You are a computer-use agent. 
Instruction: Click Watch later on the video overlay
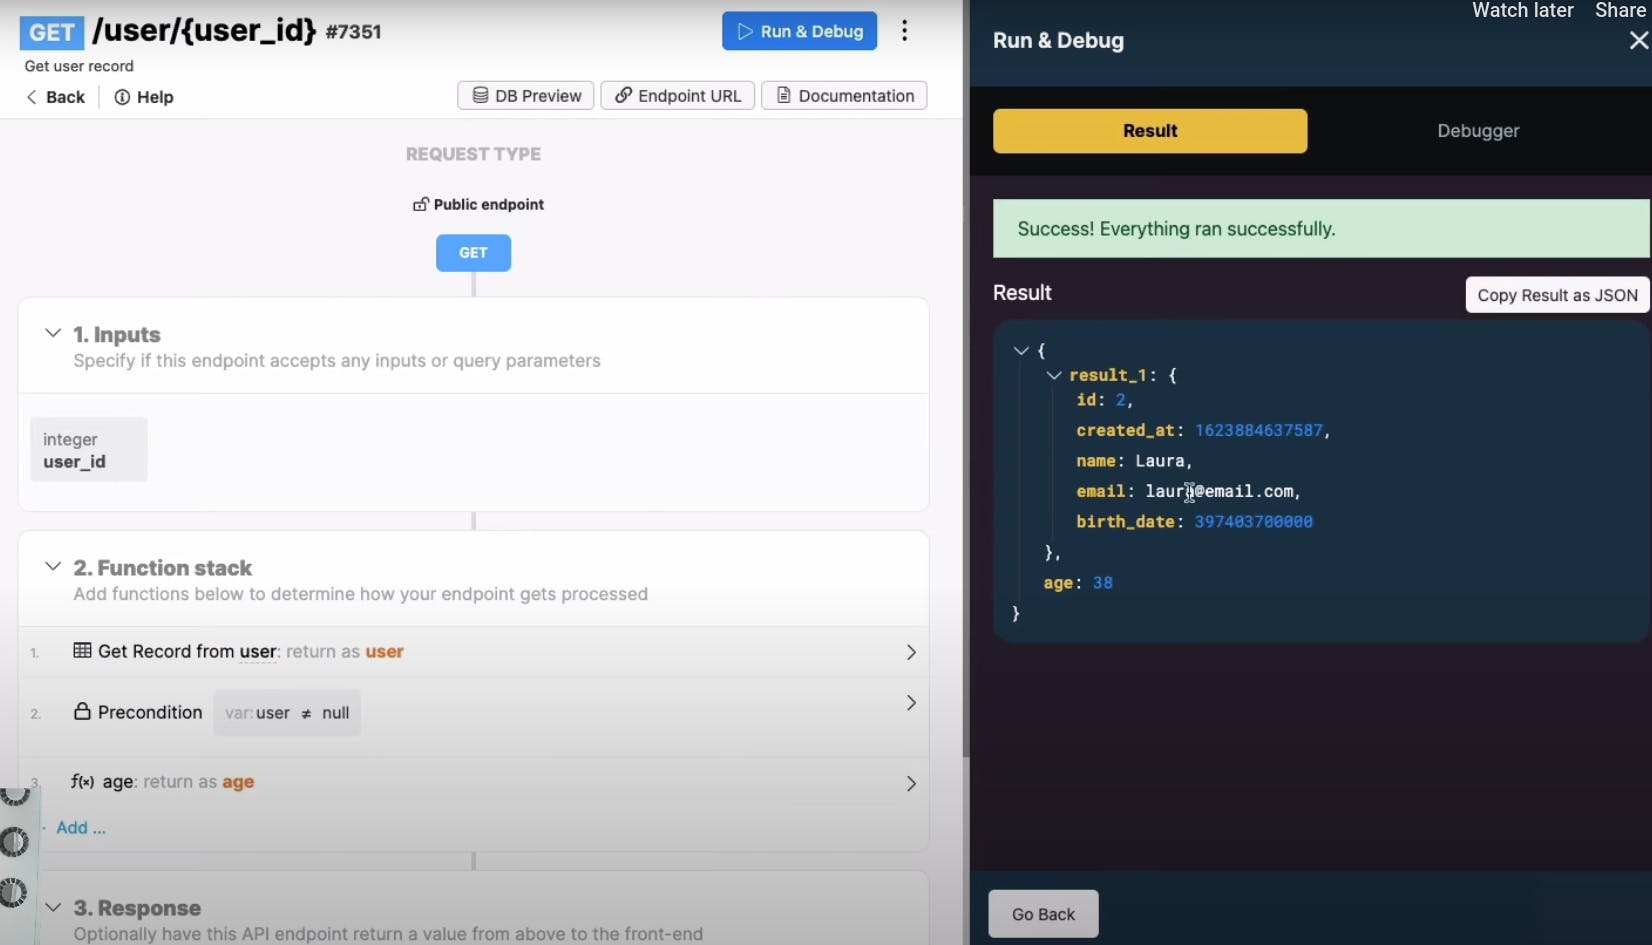coord(1522,10)
